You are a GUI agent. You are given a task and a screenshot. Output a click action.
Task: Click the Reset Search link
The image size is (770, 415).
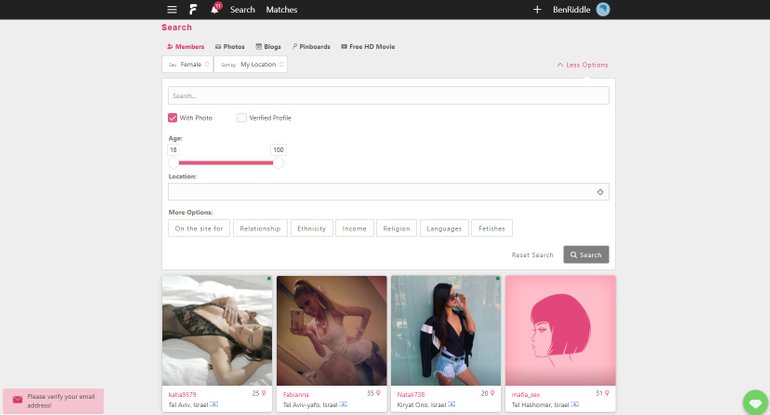532,255
